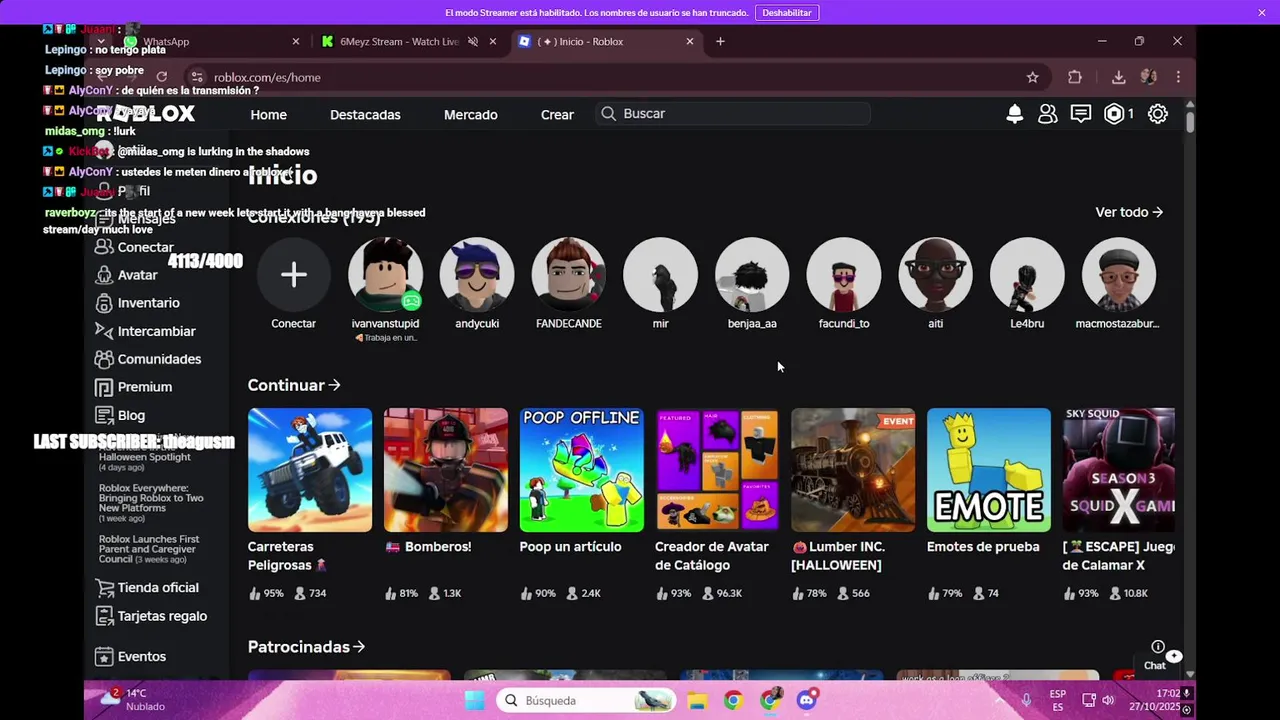Go to Home in Roblox navigation
This screenshot has width=1280, height=720.
pos(268,115)
